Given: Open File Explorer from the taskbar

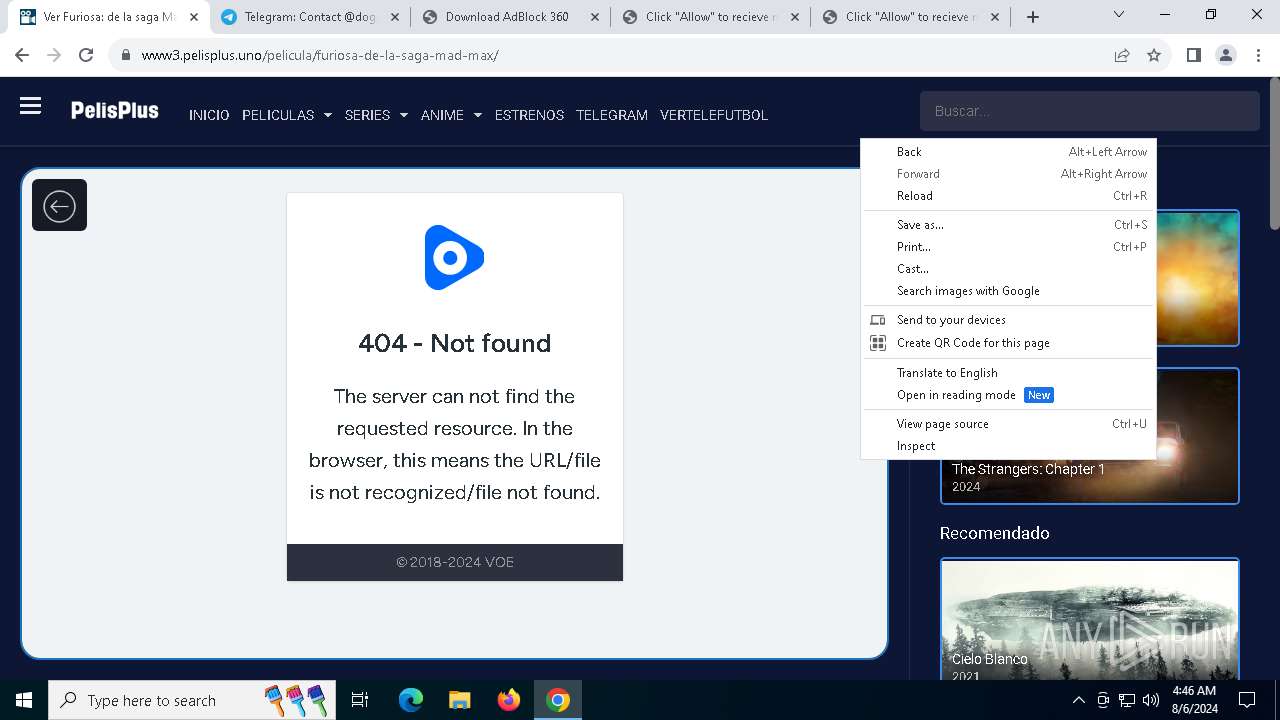Looking at the screenshot, I should [459, 700].
